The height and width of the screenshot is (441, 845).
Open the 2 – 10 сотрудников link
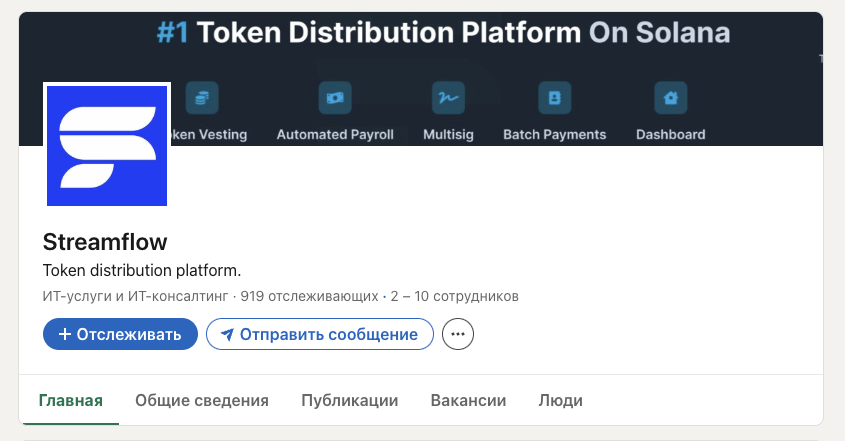pyautogui.click(x=455, y=296)
